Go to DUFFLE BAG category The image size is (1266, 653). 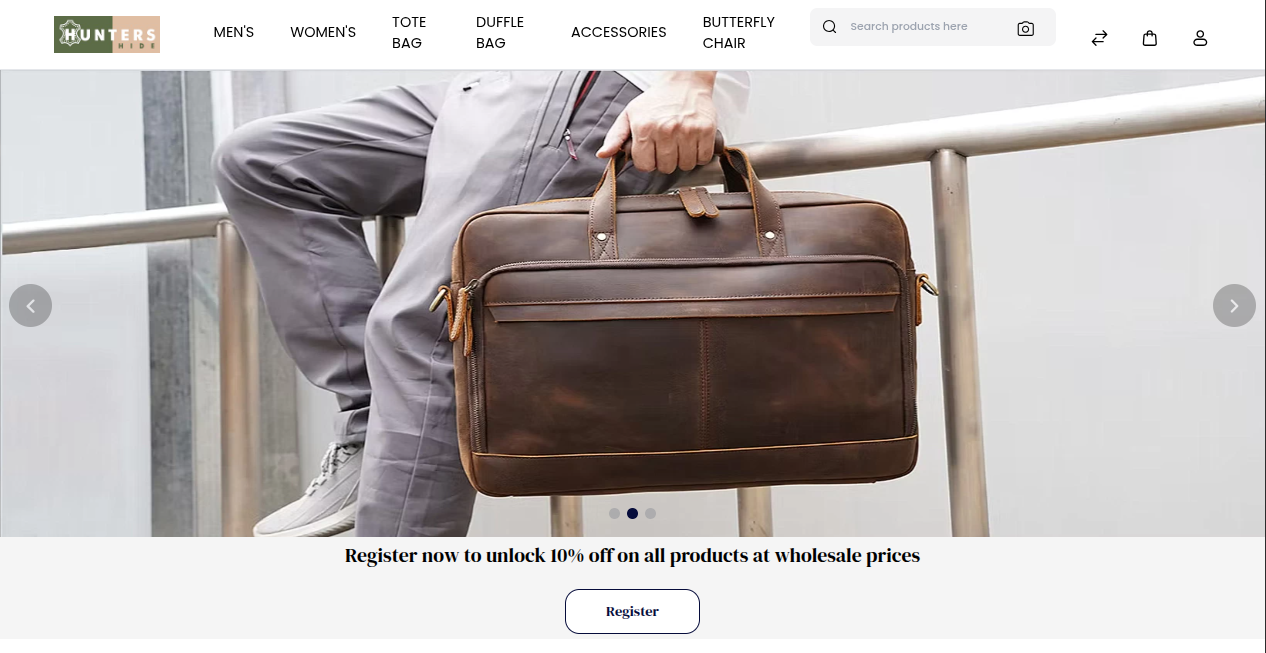500,32
